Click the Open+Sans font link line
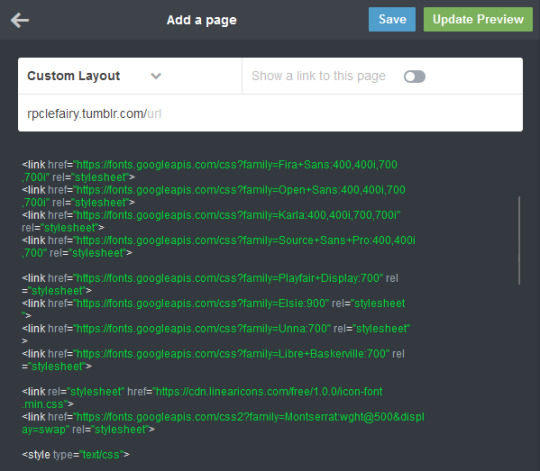Image resolution: width=540 pixels, height=471 pixels. tap(214, 196)
